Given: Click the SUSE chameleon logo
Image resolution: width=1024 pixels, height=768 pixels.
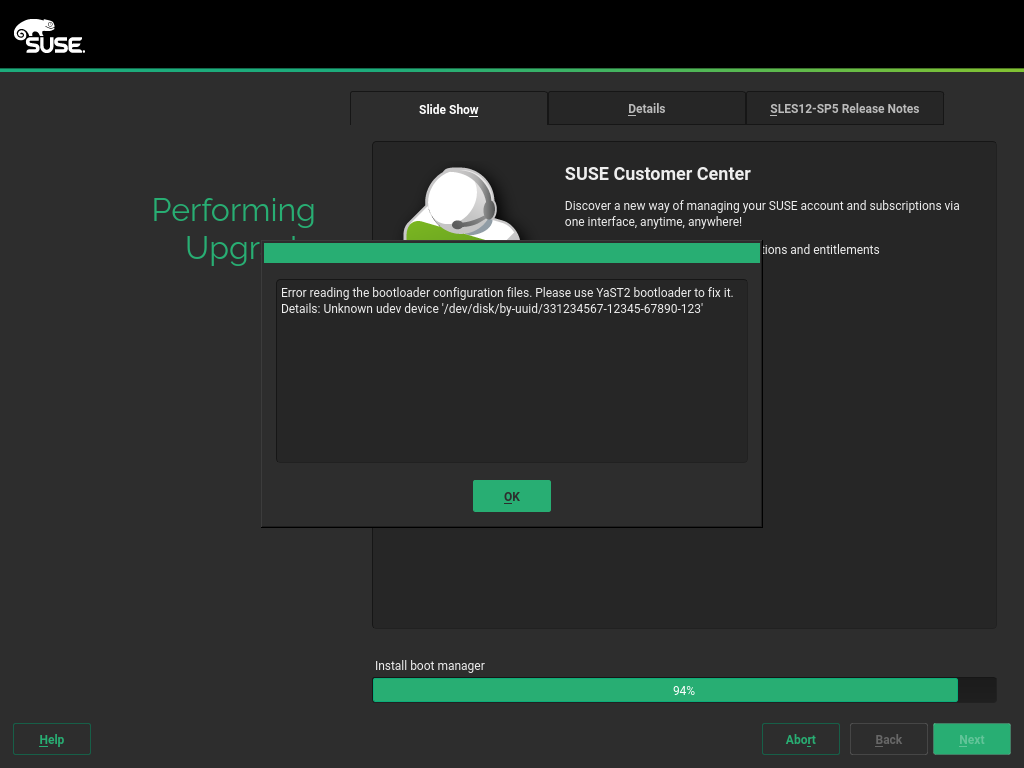Looking at the screenshot, I should [x=49, y=37].
